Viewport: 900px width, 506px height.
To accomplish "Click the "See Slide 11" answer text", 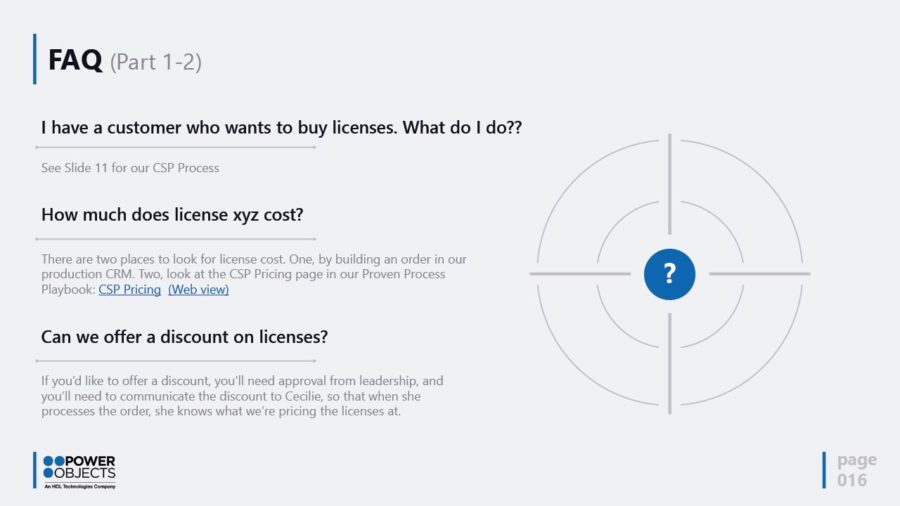I will 130,168.
